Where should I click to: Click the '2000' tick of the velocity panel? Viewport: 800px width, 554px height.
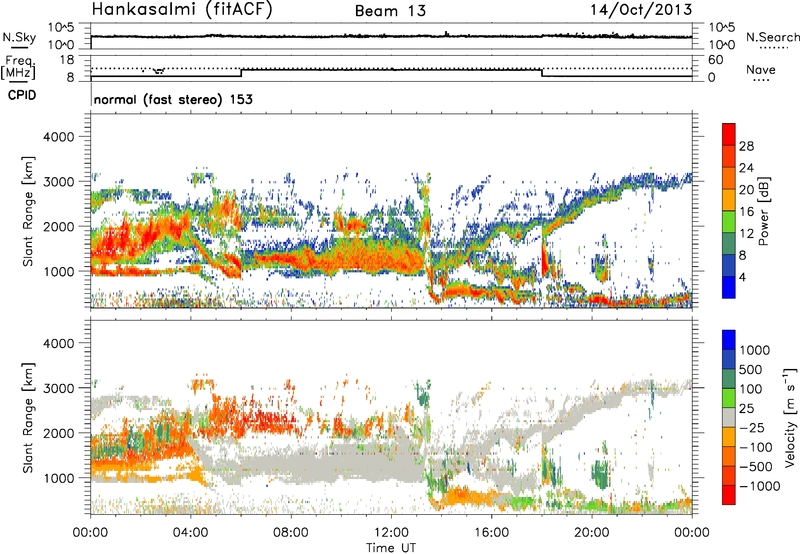58,433
